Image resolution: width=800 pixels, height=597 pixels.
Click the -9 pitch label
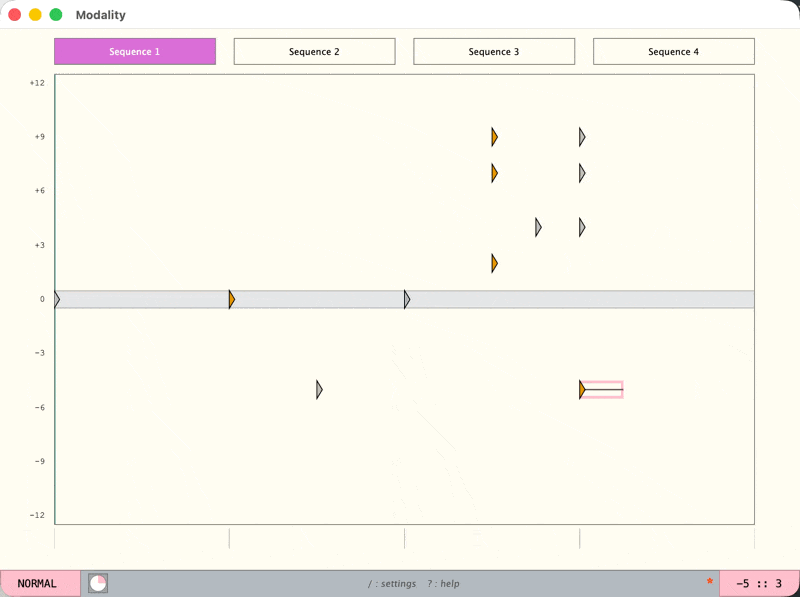(x=40, y=461)
